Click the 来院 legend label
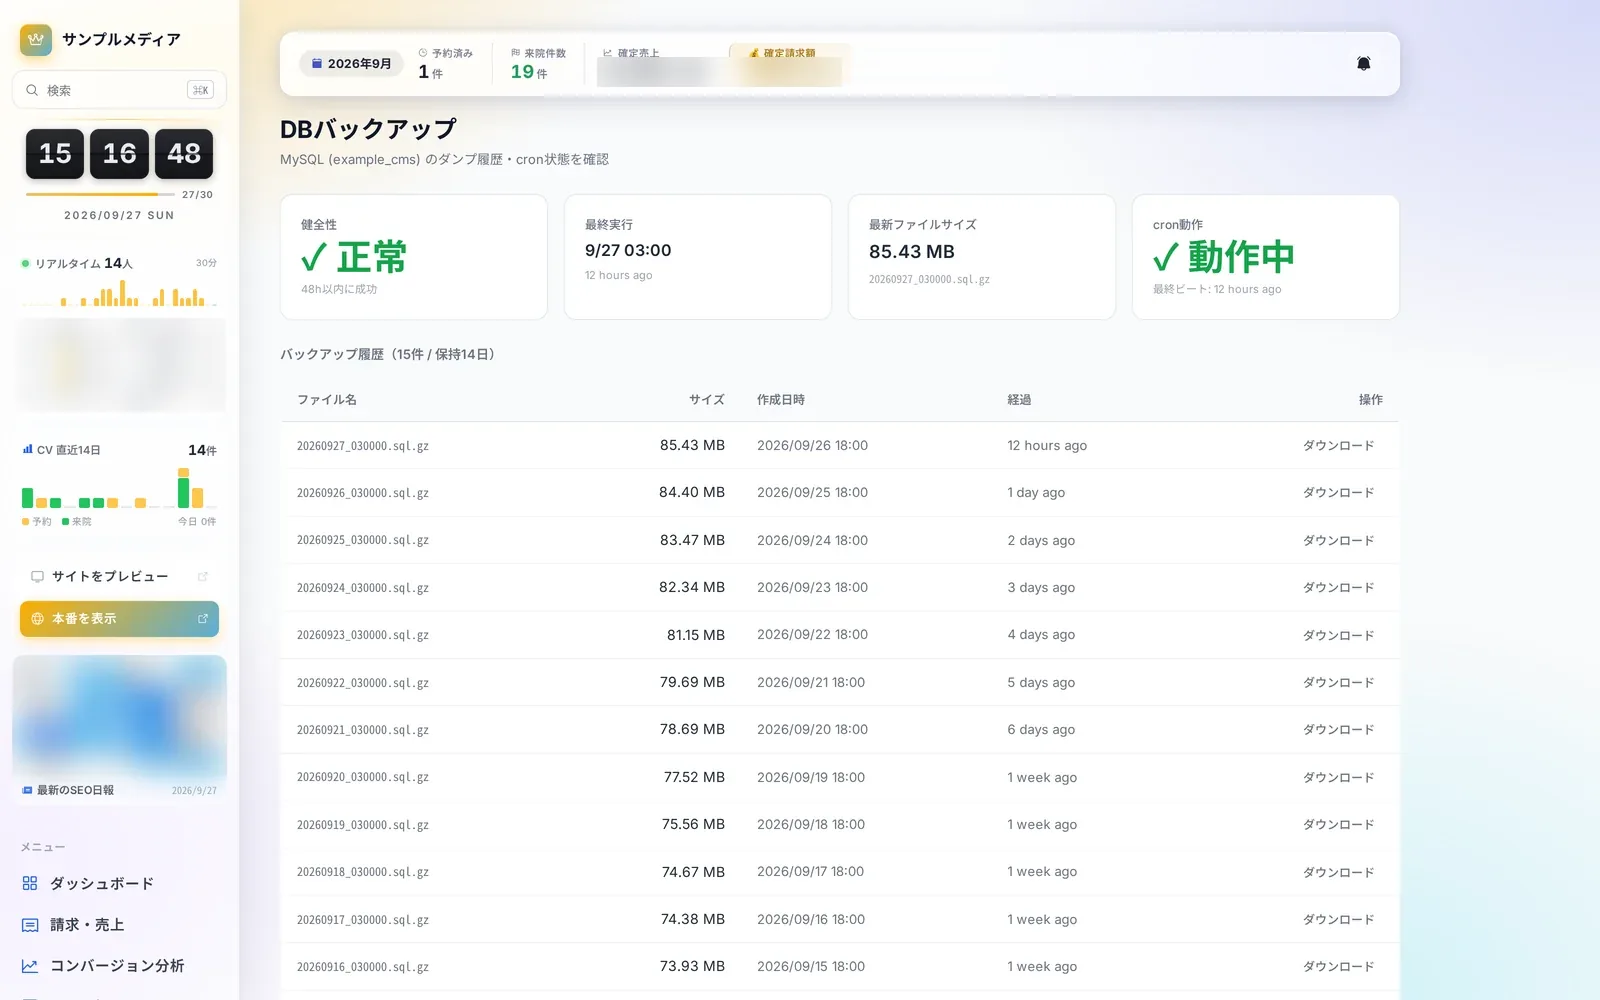This screenshot has height=1000, width=1600. pos(81,522)
